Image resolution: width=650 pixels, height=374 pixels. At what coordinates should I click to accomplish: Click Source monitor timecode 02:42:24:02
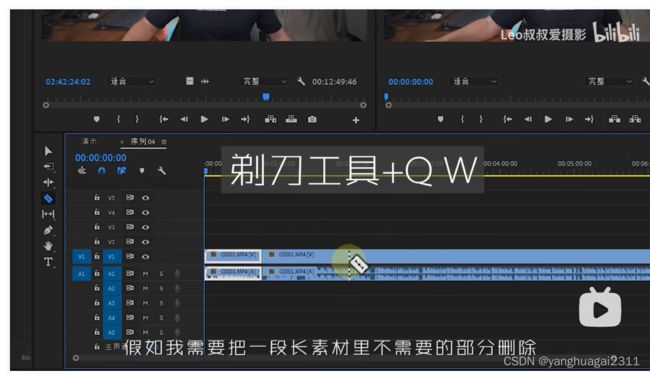pyautogui.click(x=68, y=82)
